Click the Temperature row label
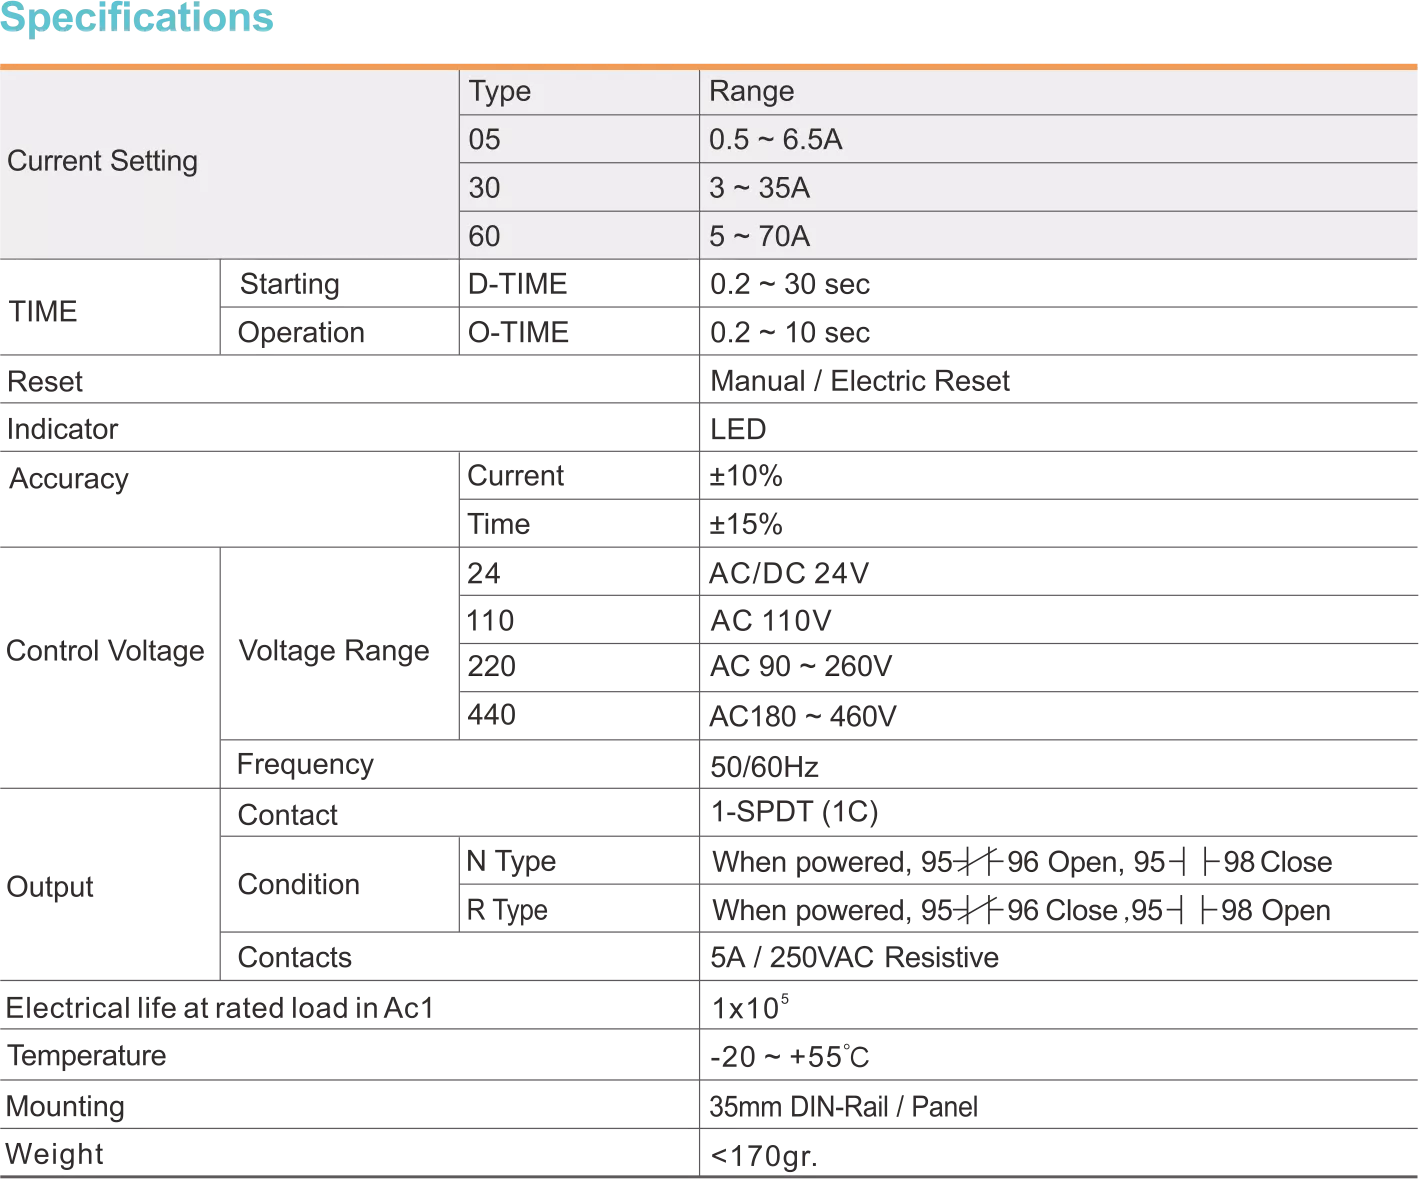This screenshot has width=1419, height=1179. [x=84, y=1056]
